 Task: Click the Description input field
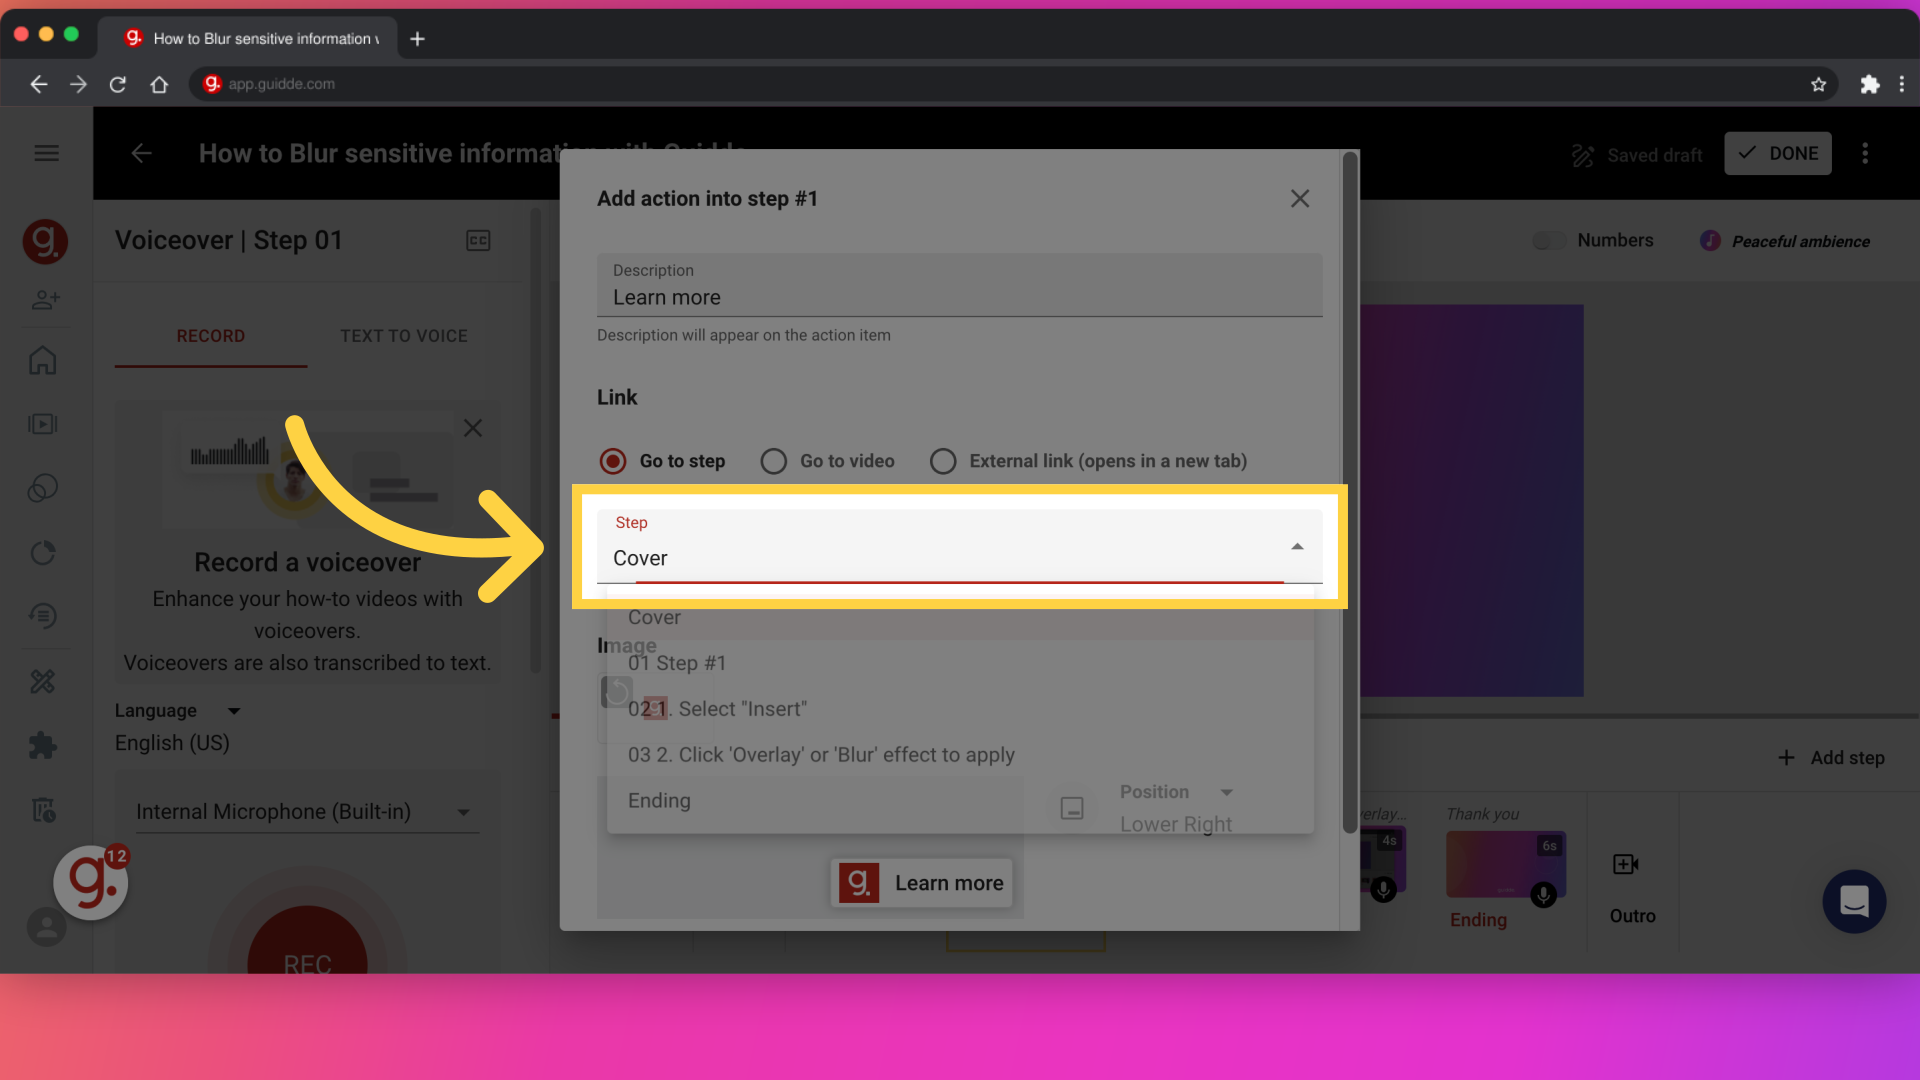pos(960,297)
